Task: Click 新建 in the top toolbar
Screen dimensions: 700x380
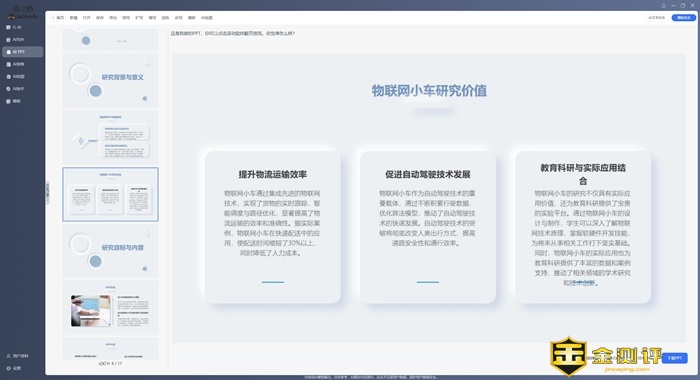Action: 74,18
